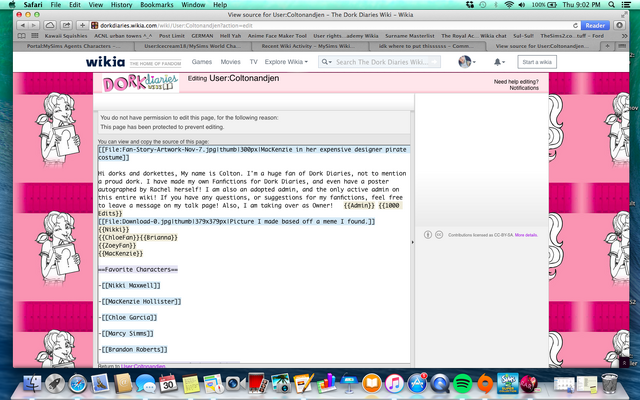Open Messages from the dock
This screenshot has width=640, height=400.
point(145,384)
